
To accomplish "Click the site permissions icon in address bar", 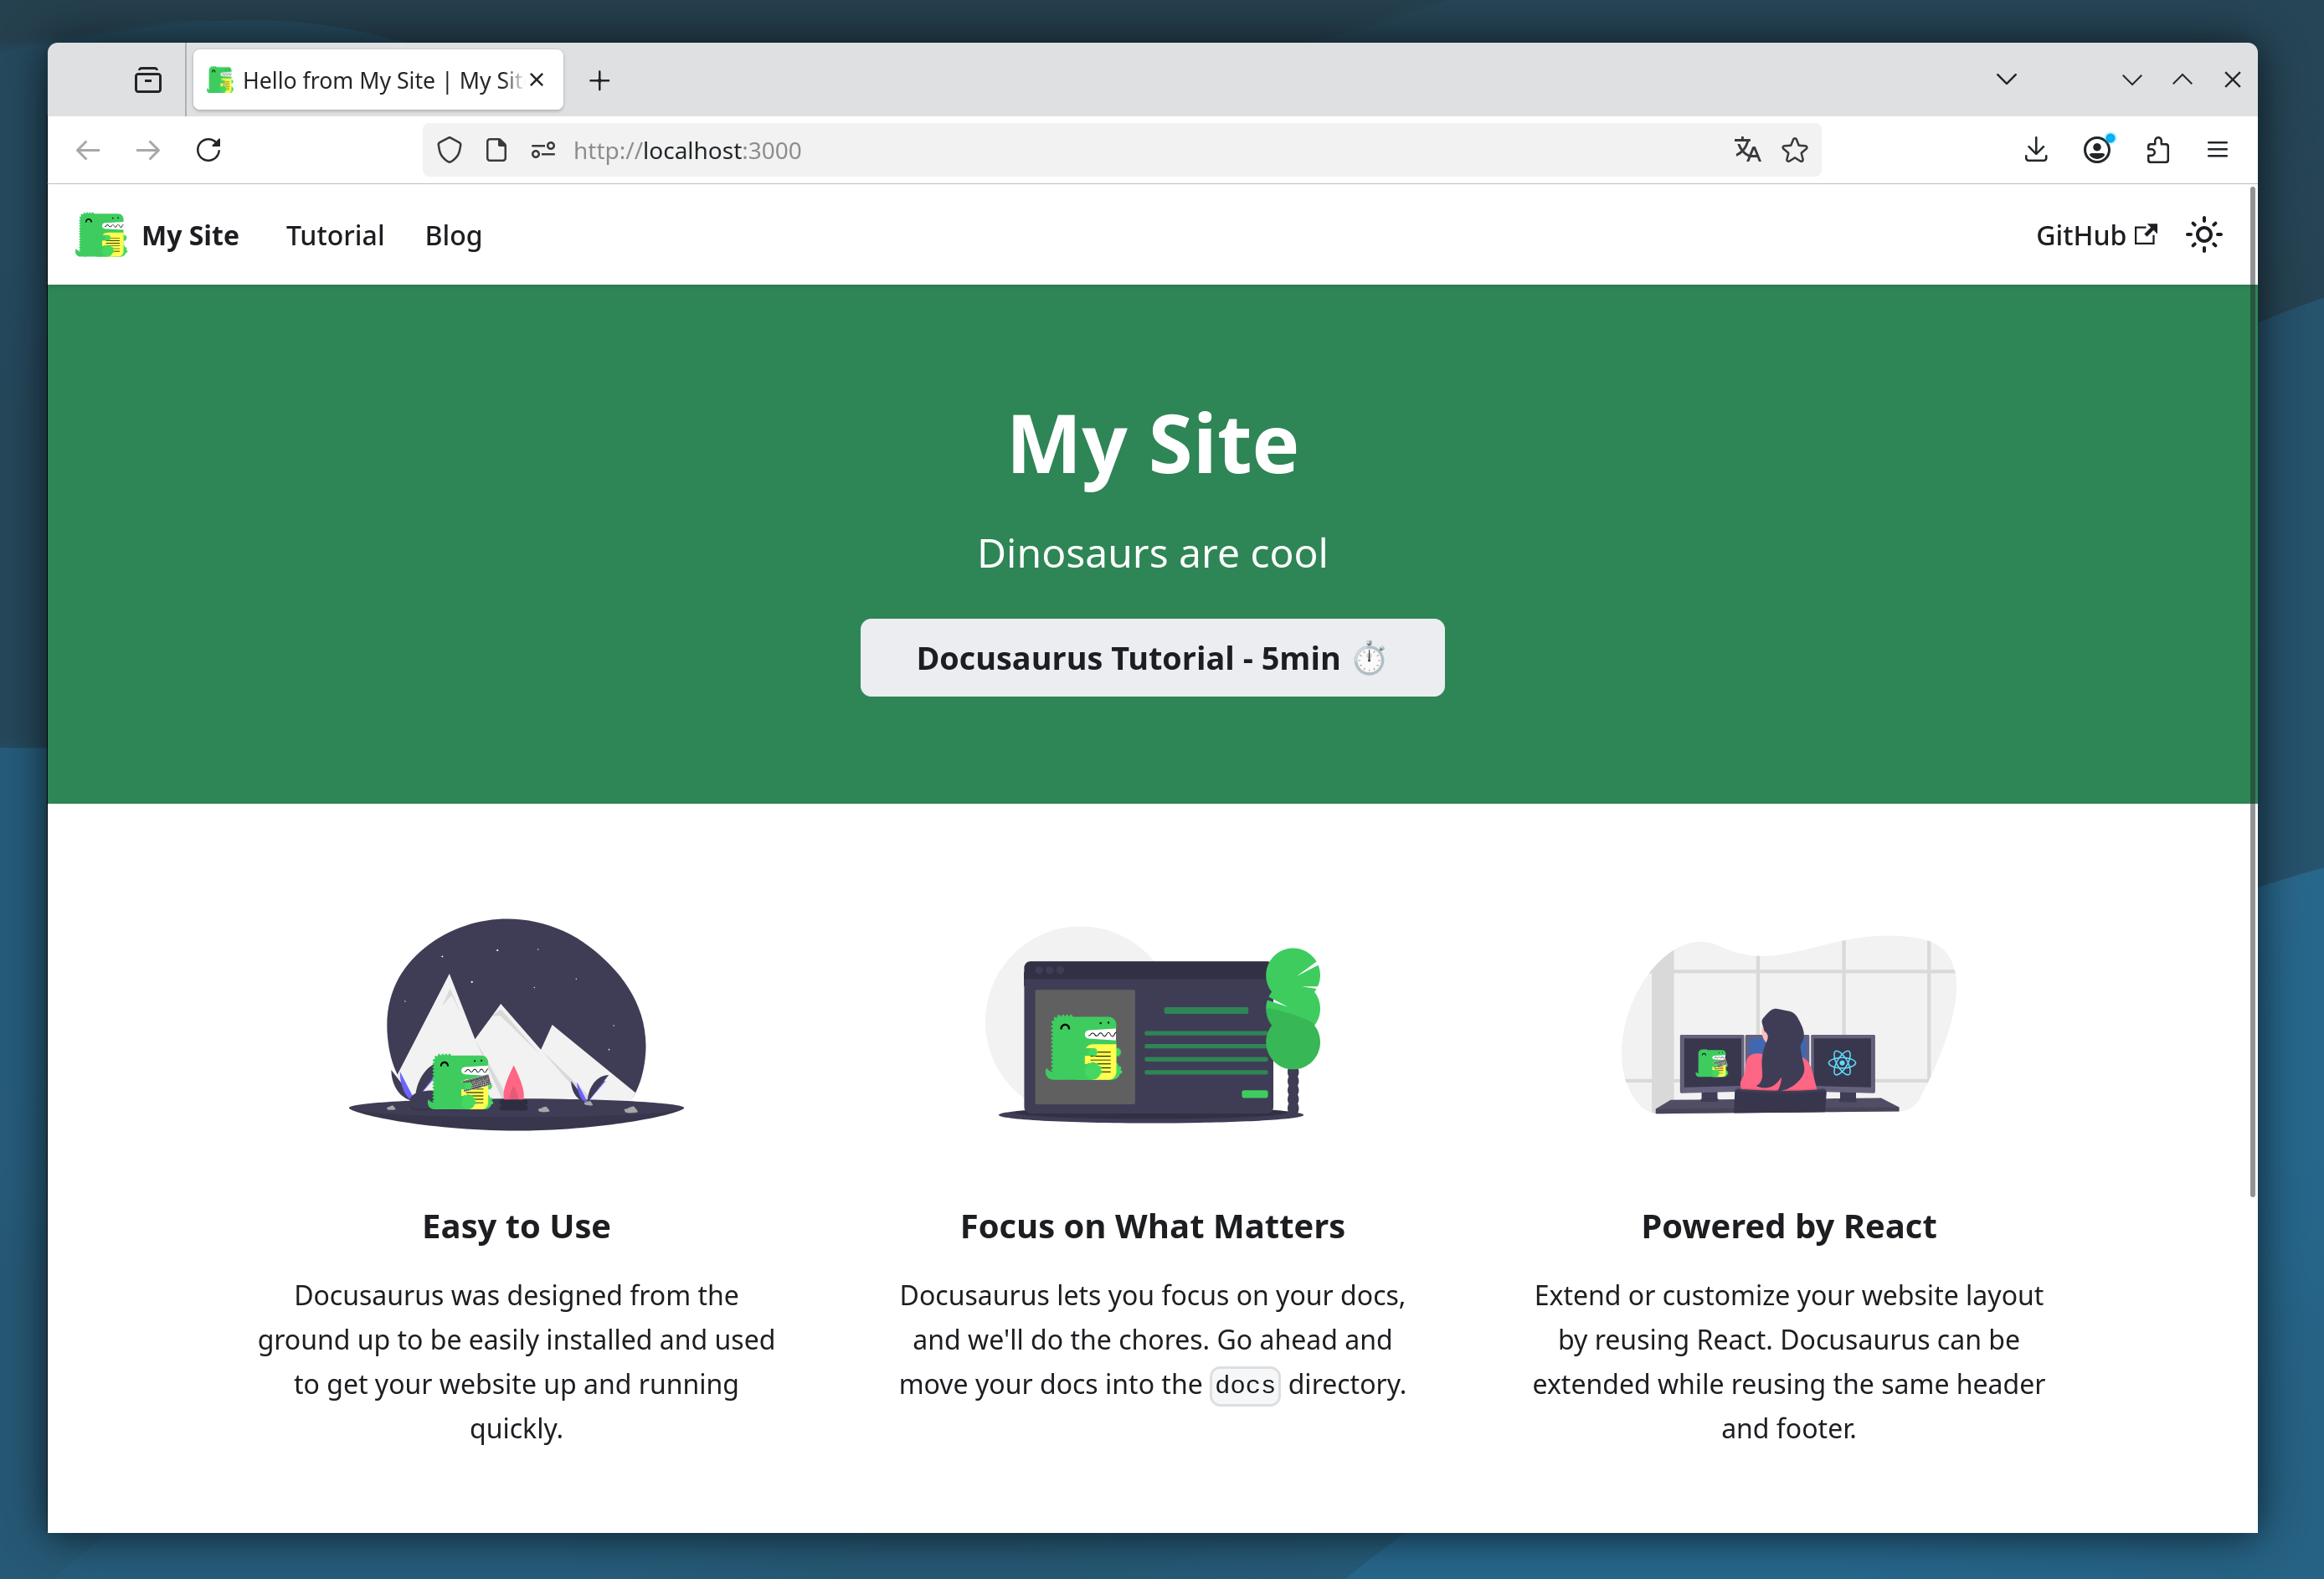I will point(543,150).
